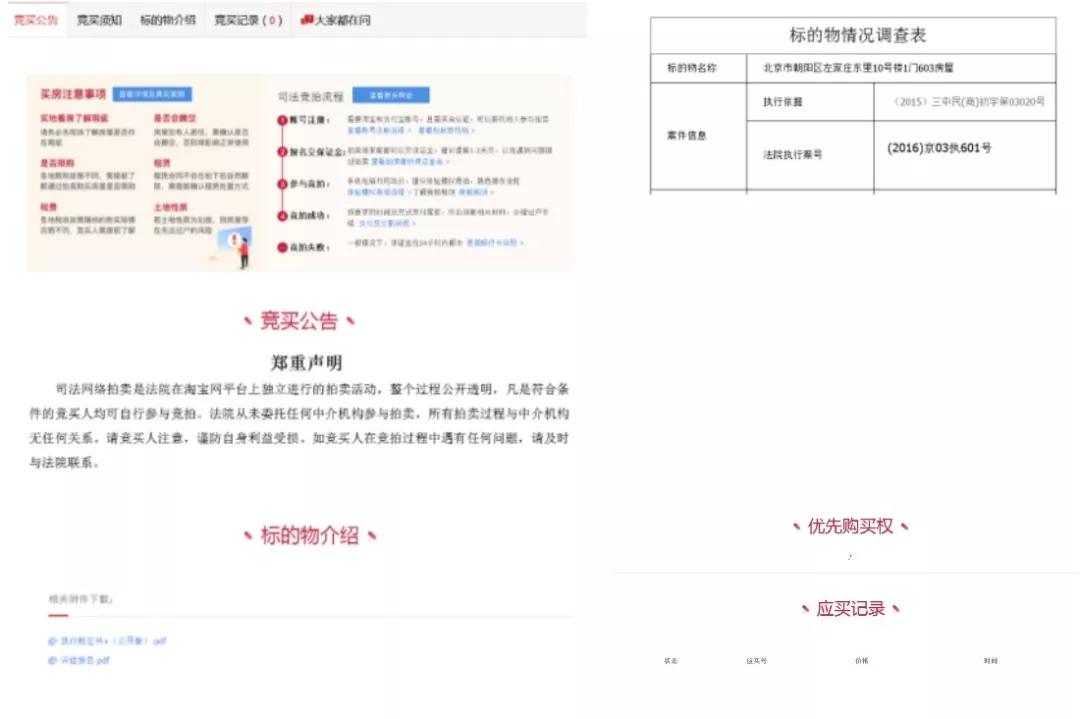This screenshot has height=719, width=1080.
Task: Click the blue registration link under 账号注册
Action: tap(377, 131)
